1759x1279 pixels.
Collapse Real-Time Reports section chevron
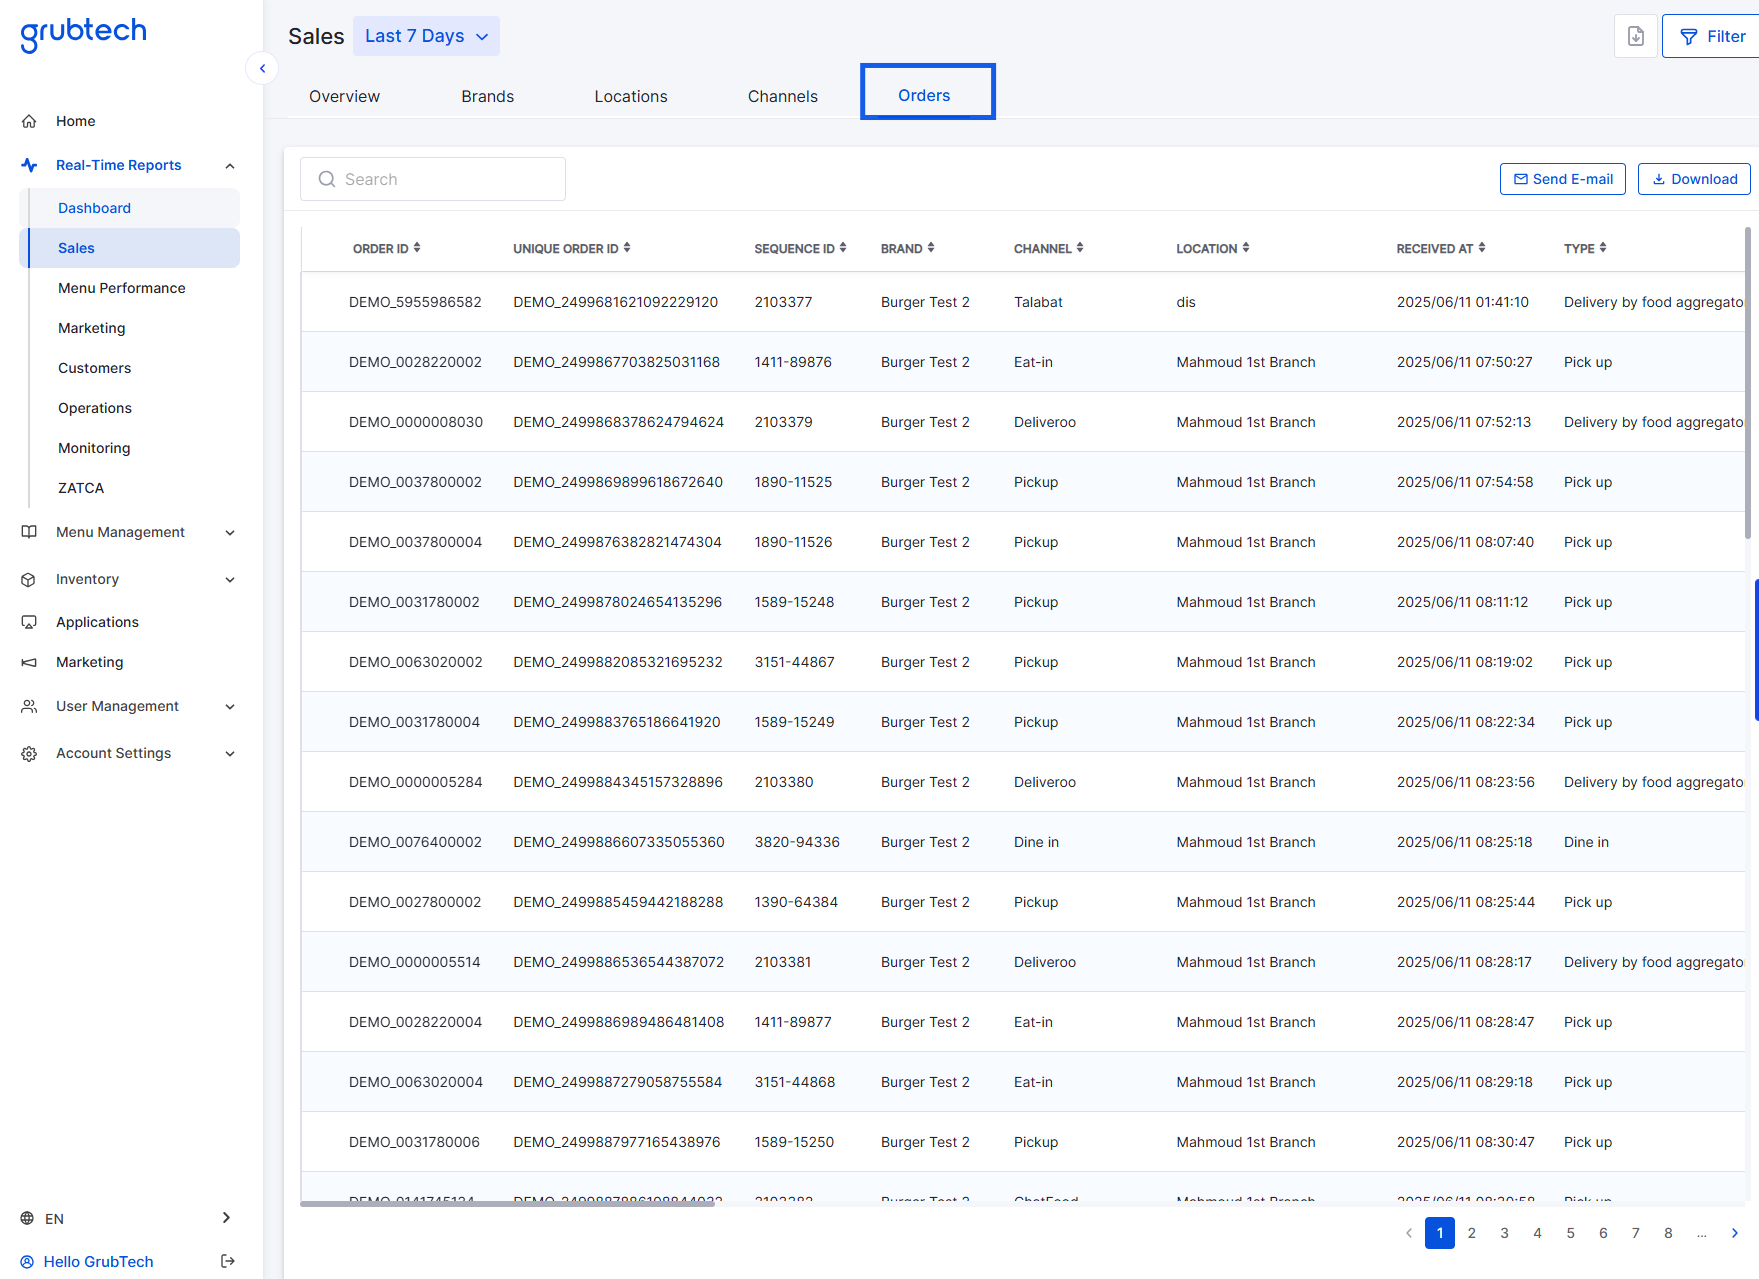click(x=230, y=166)
